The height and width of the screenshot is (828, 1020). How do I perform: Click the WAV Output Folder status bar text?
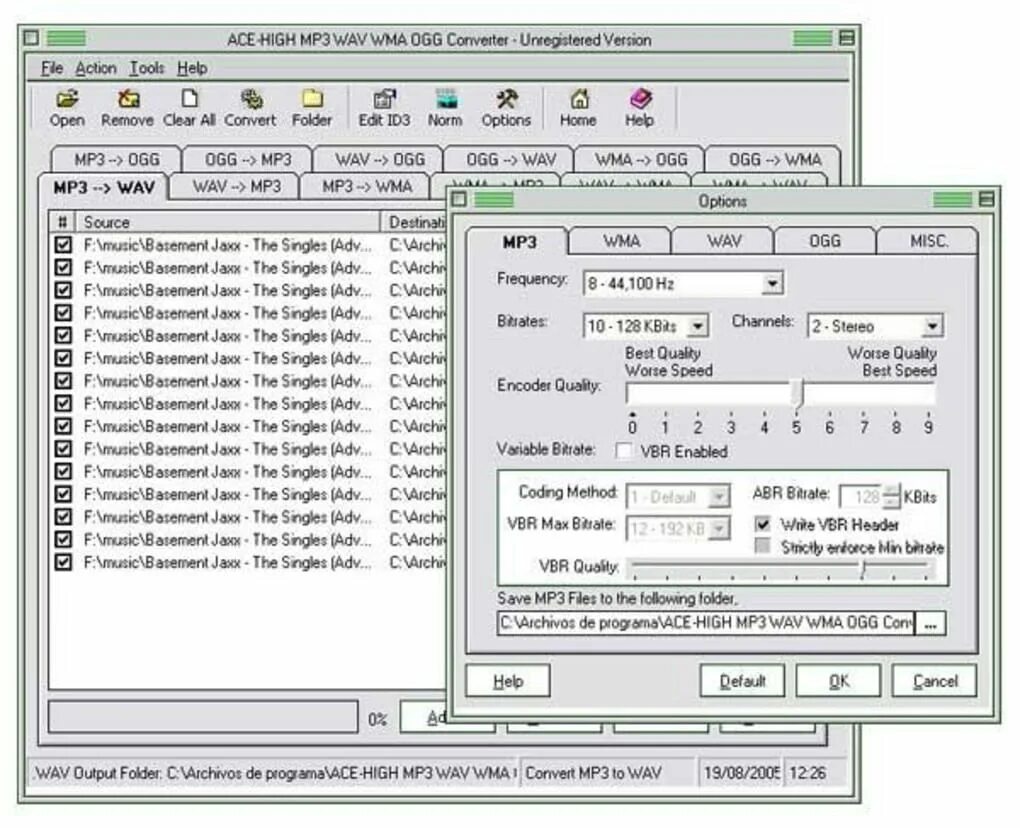[x=273, y=773]
